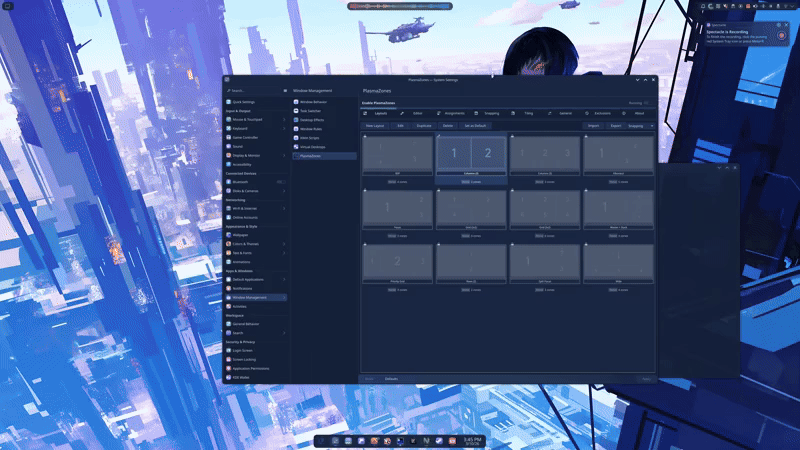Click the sidebar hamburger menu button
The height and width of the screenshot is (450, 800).
tap(285, 91)
